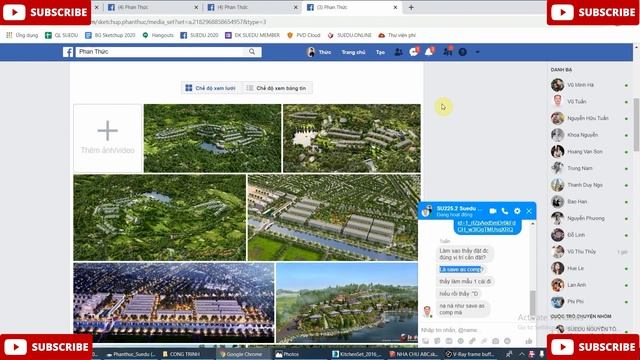This screenshot has height=360, width=640.
Task: Select the third Phan Thức browser tab
Action: click(x=352, y=7)
